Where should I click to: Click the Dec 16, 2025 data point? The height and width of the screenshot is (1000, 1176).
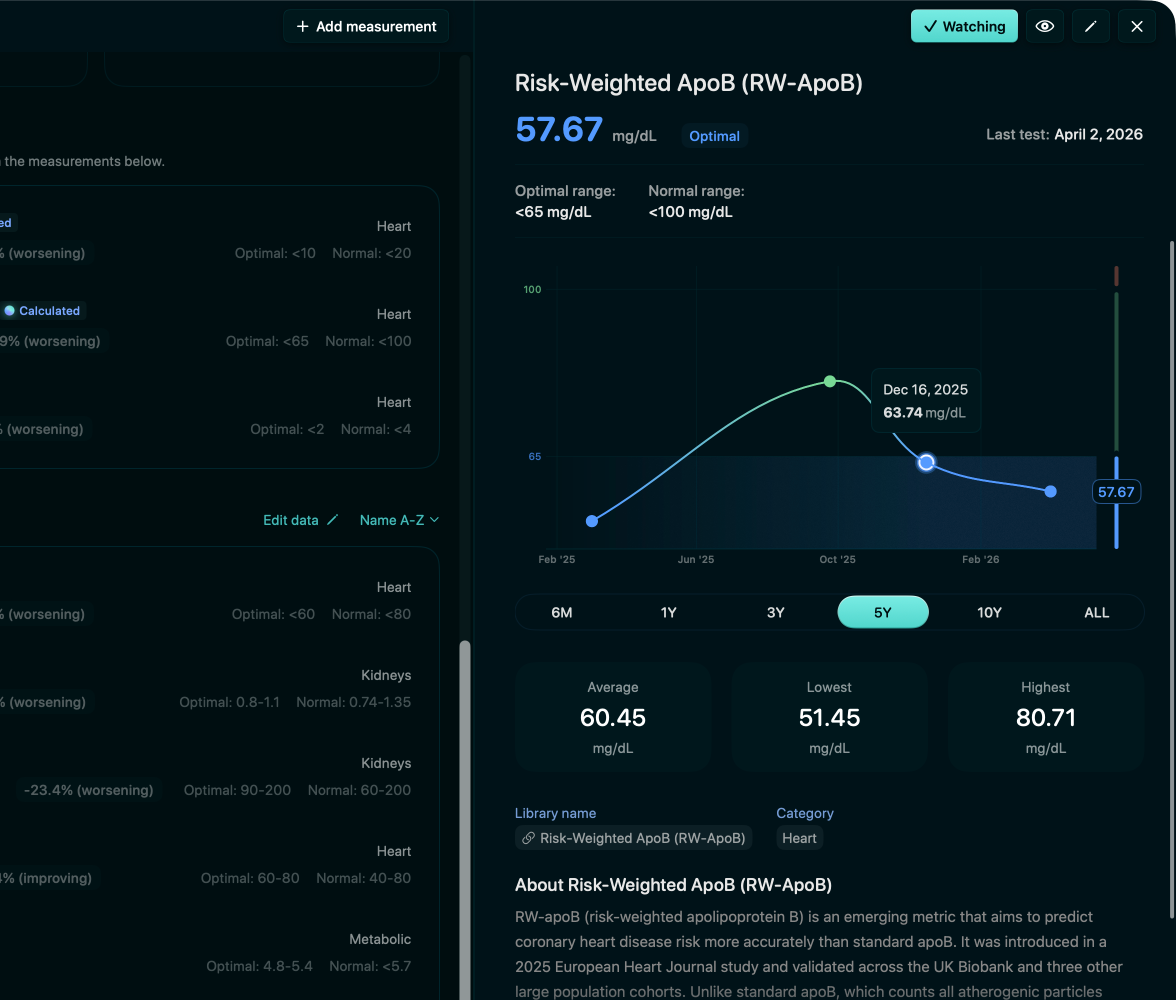(926, 462)
